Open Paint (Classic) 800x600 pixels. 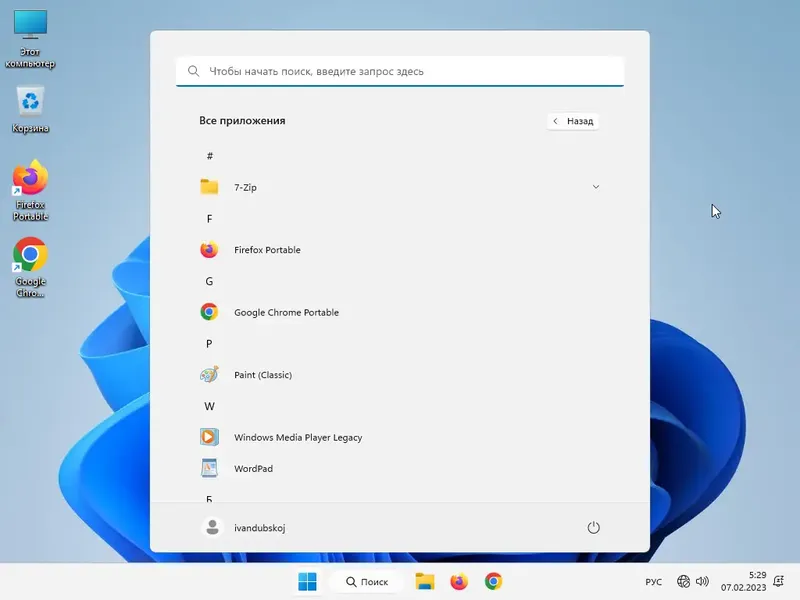pos(263,374)
